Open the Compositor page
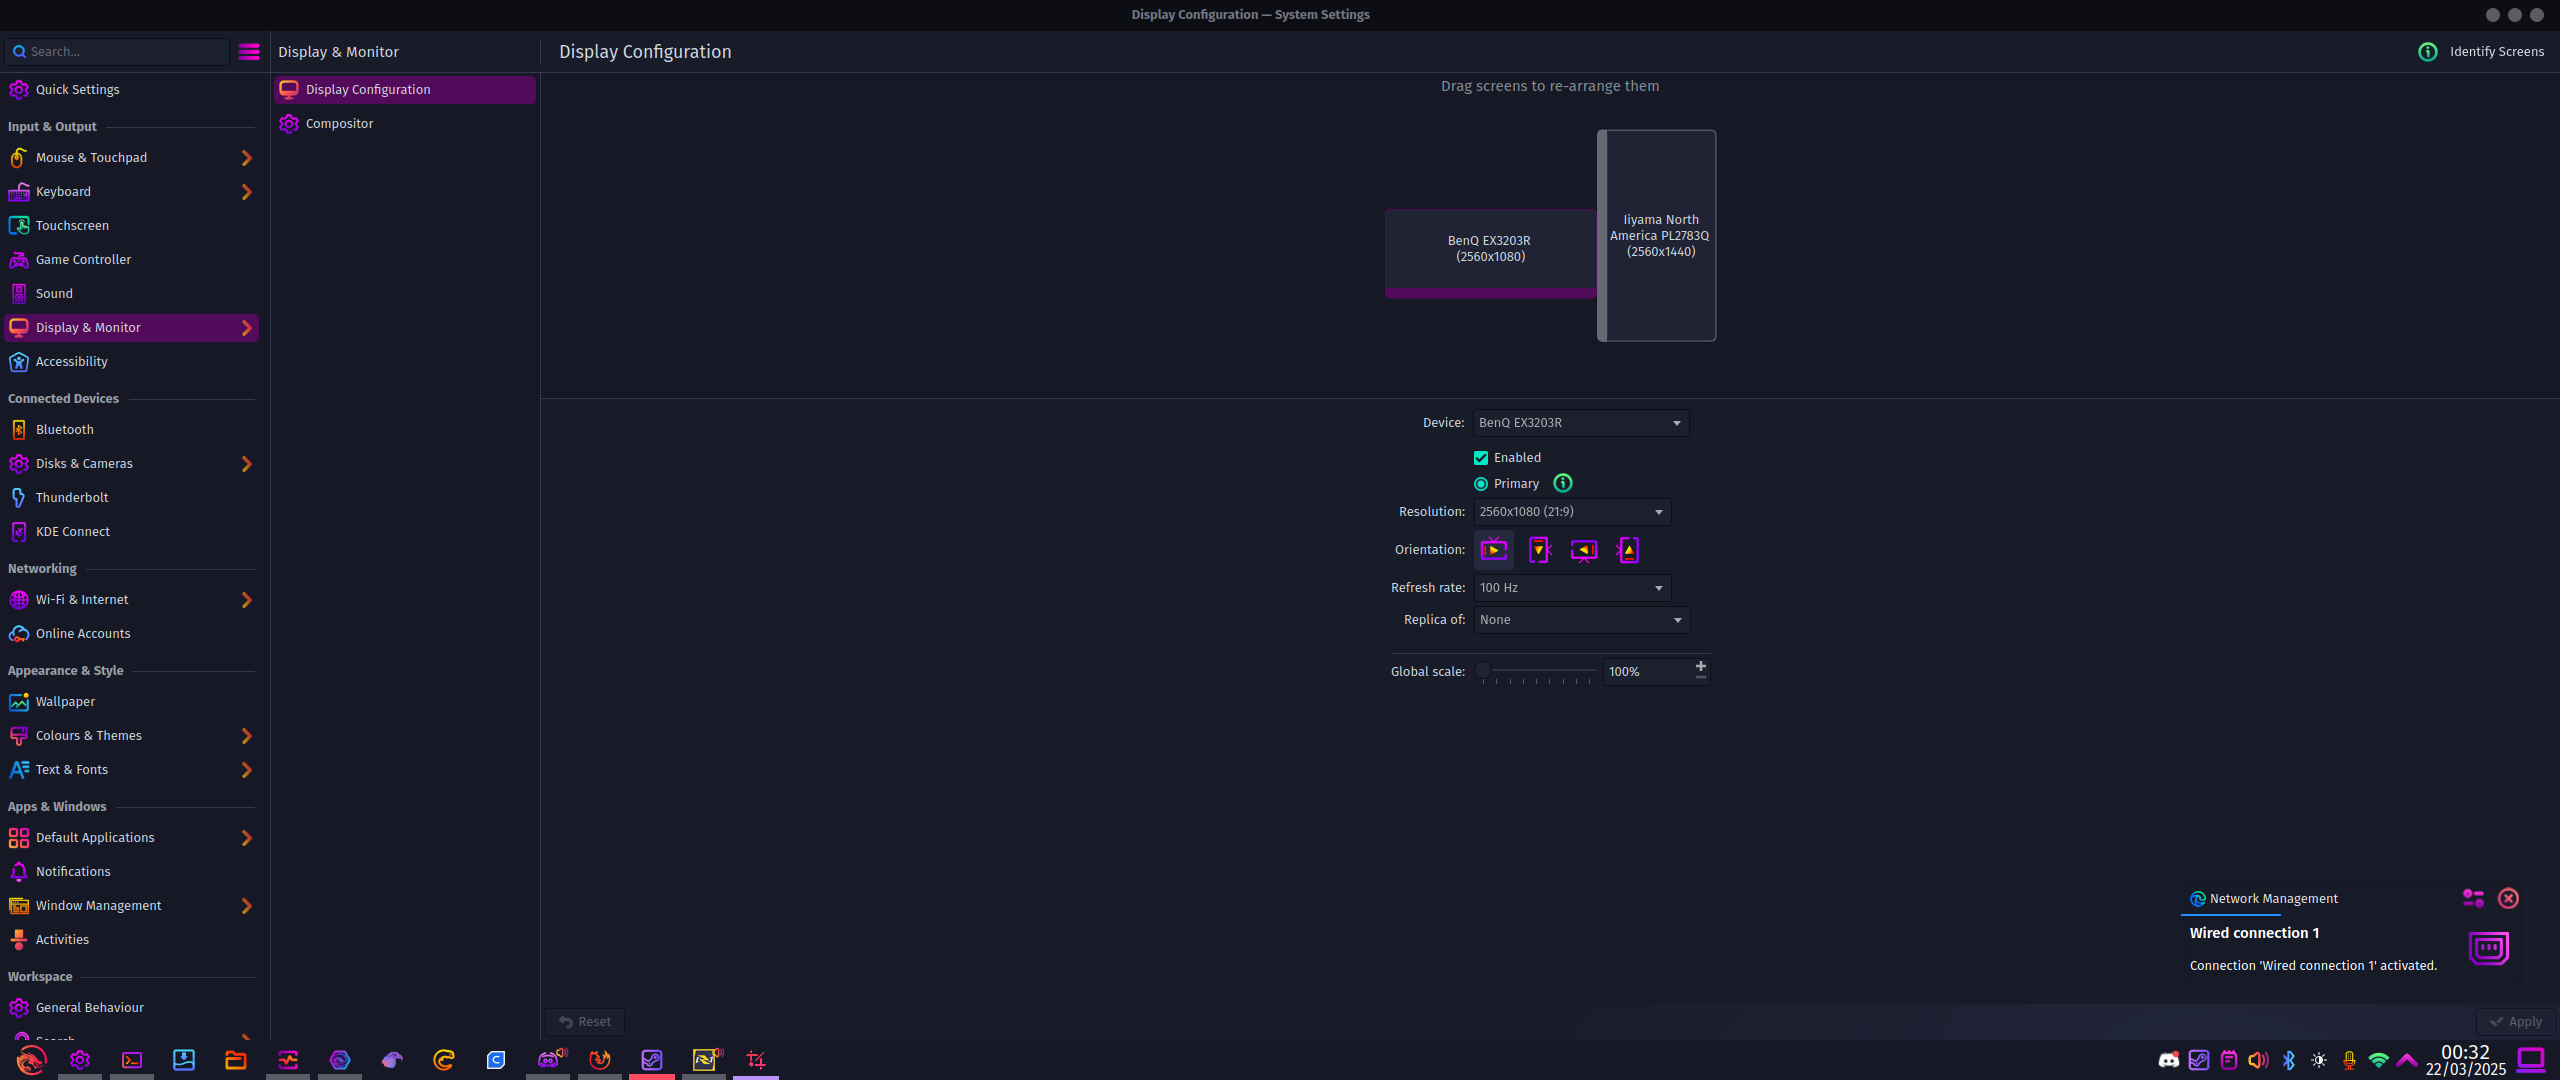 [340, 124]
